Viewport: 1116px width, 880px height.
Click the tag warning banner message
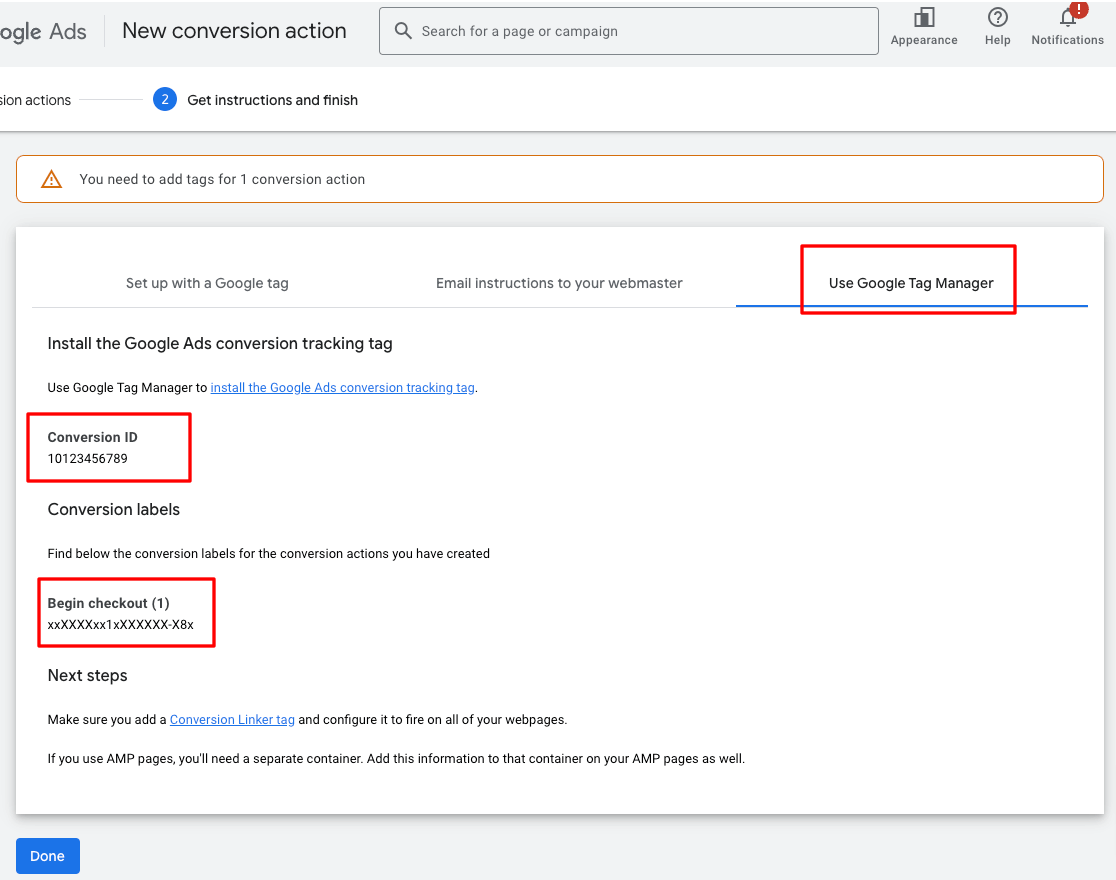click(x=224, y=179)
